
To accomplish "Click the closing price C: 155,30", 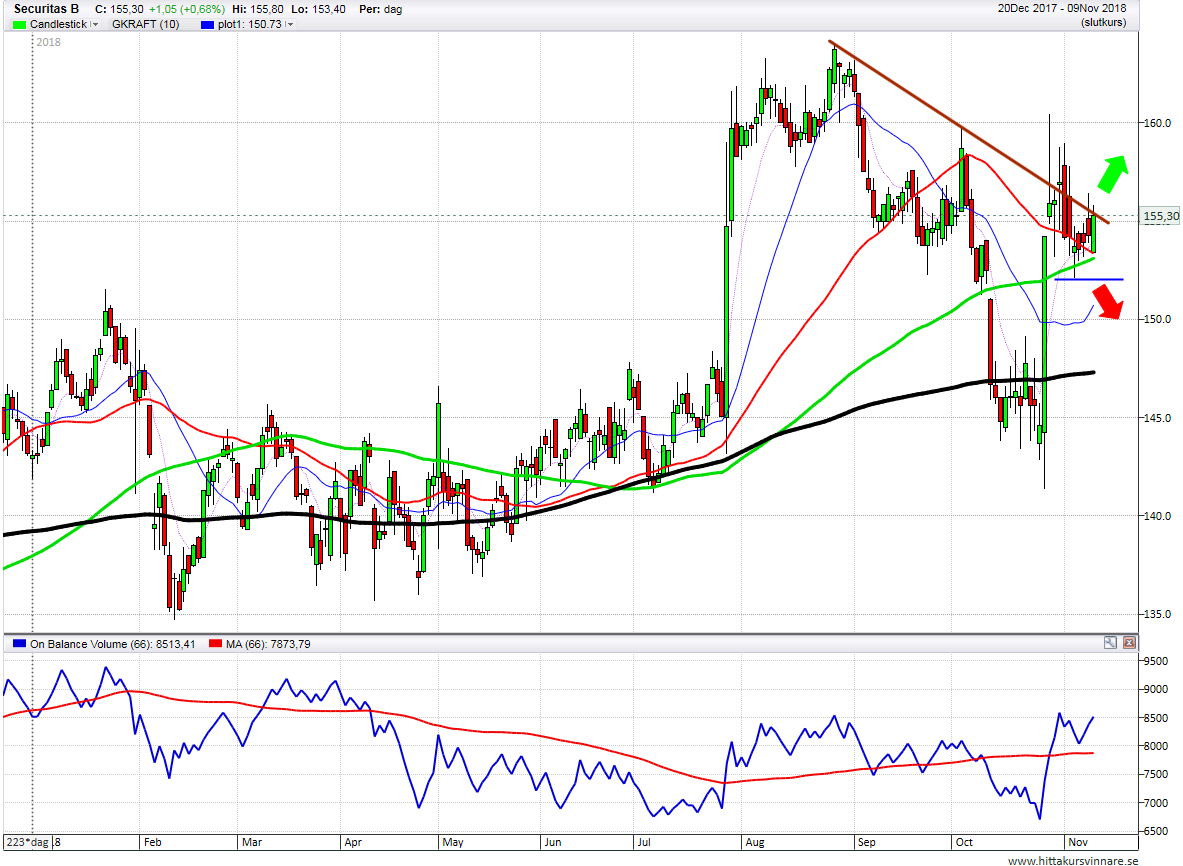I will pos(119,9).
